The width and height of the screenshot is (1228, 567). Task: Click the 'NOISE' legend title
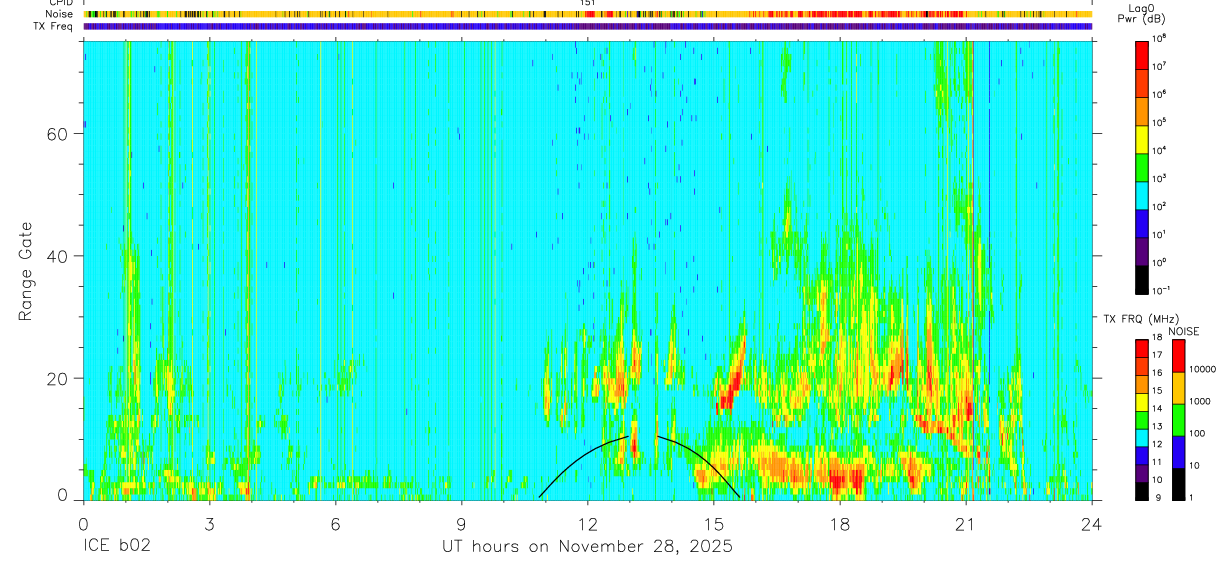tap(1183, 331)
